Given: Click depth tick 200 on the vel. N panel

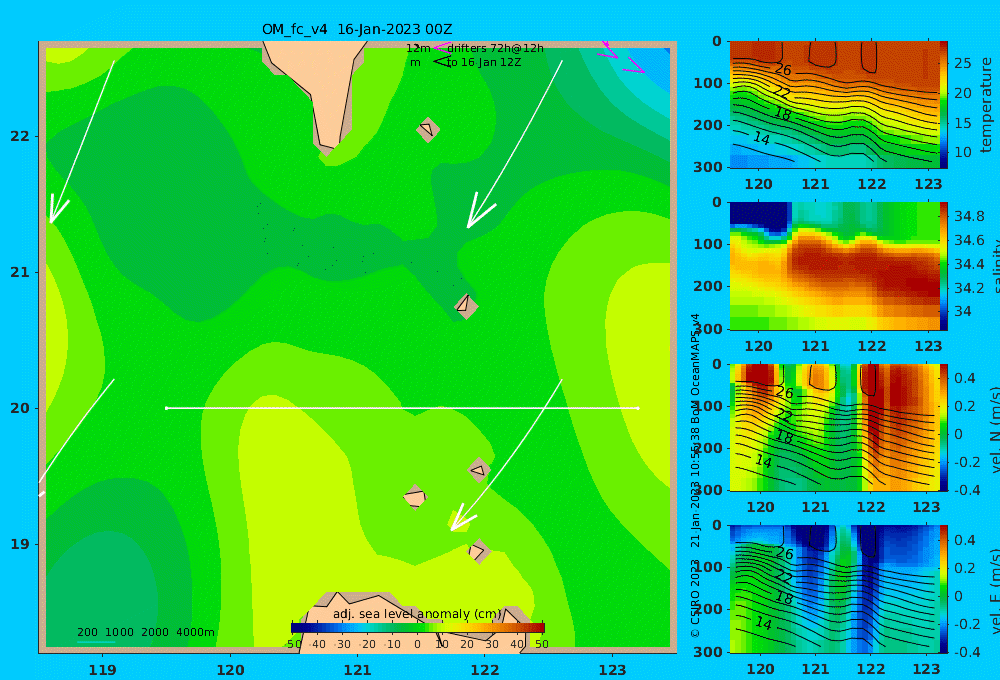Looking at the screenshot, I should point(708,448).
